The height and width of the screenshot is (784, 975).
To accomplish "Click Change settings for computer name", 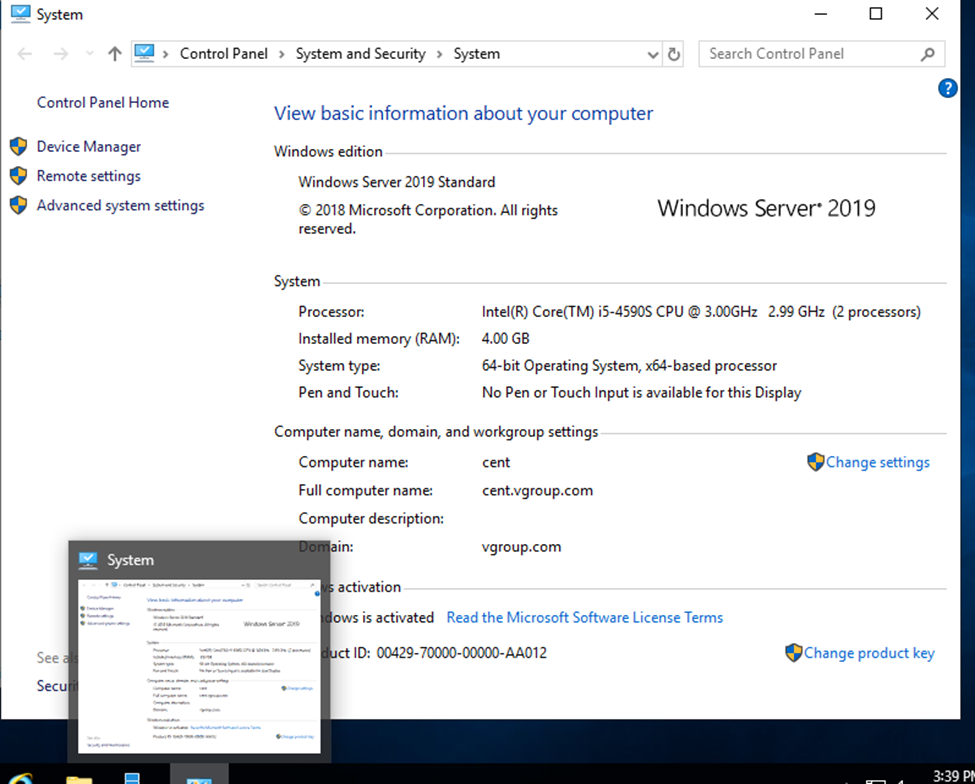I will [877, 462].
